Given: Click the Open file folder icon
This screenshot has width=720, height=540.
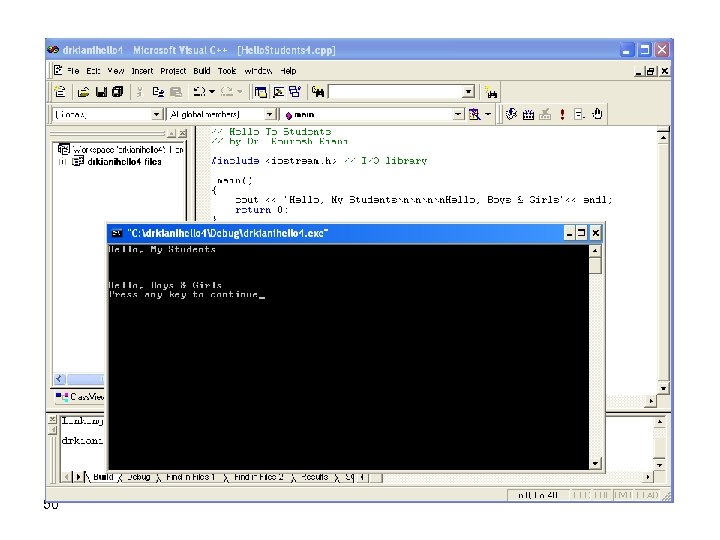Looking at the screenshot, I should 83,92.
